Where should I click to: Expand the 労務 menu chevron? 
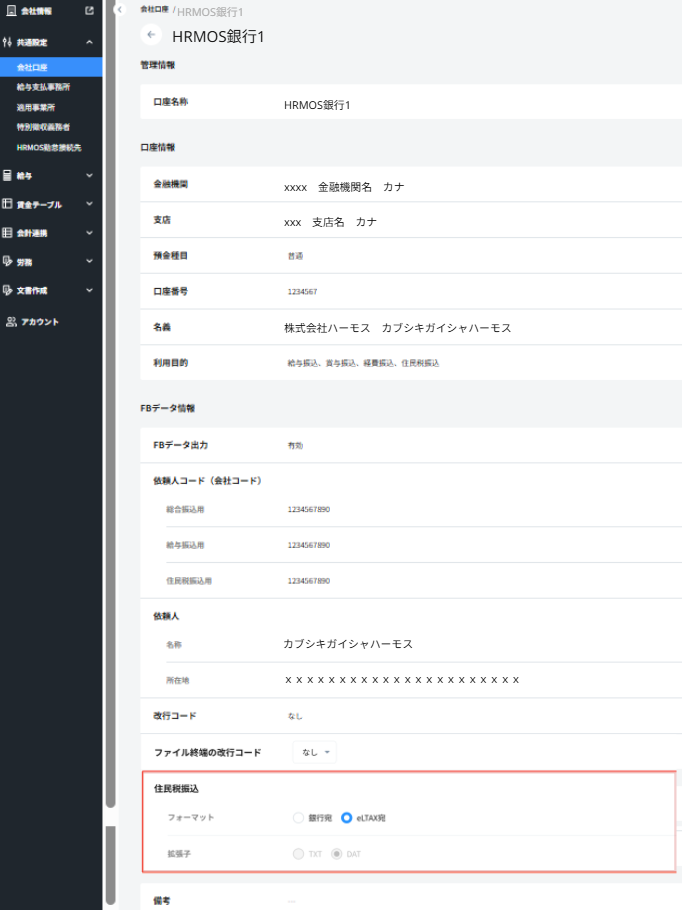tap(90, 262)
